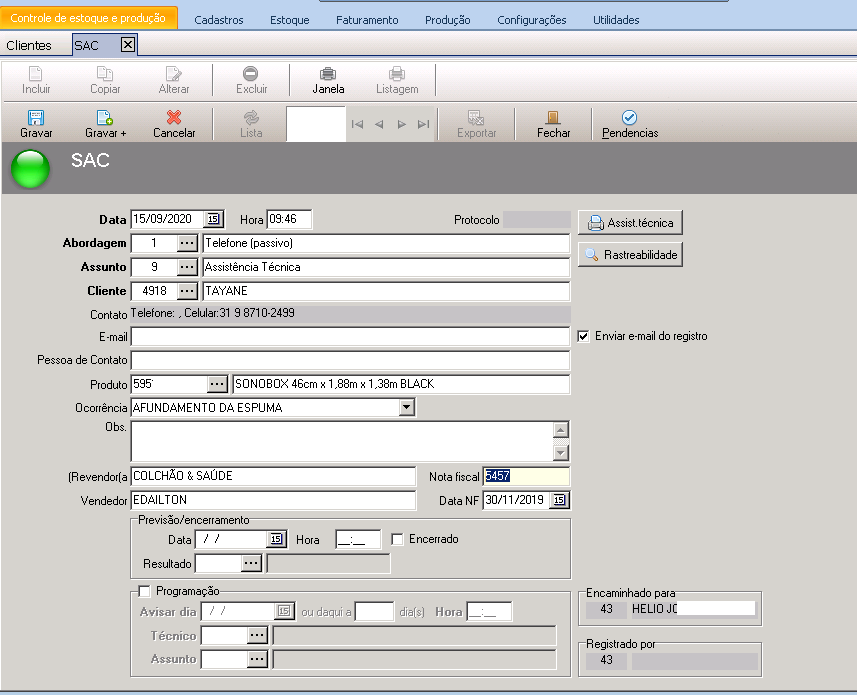The height and width of the screenshot is (695, 858).
Task: Open the Janela printer icon
Action: pyautogui.click(x=328, y=74)
